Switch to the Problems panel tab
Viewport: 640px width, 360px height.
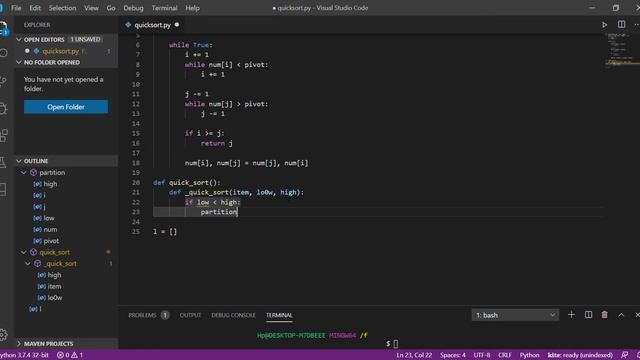pos(149,315)
